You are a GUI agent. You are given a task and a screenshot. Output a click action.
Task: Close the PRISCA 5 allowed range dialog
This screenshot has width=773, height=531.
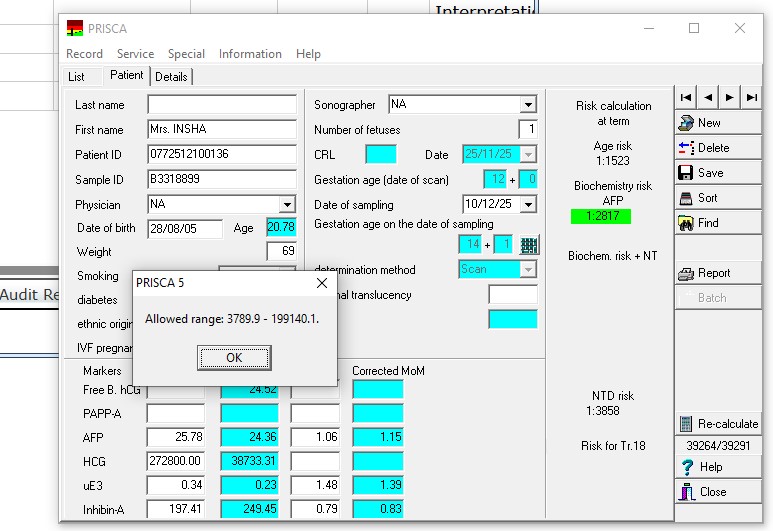[322, 283]
